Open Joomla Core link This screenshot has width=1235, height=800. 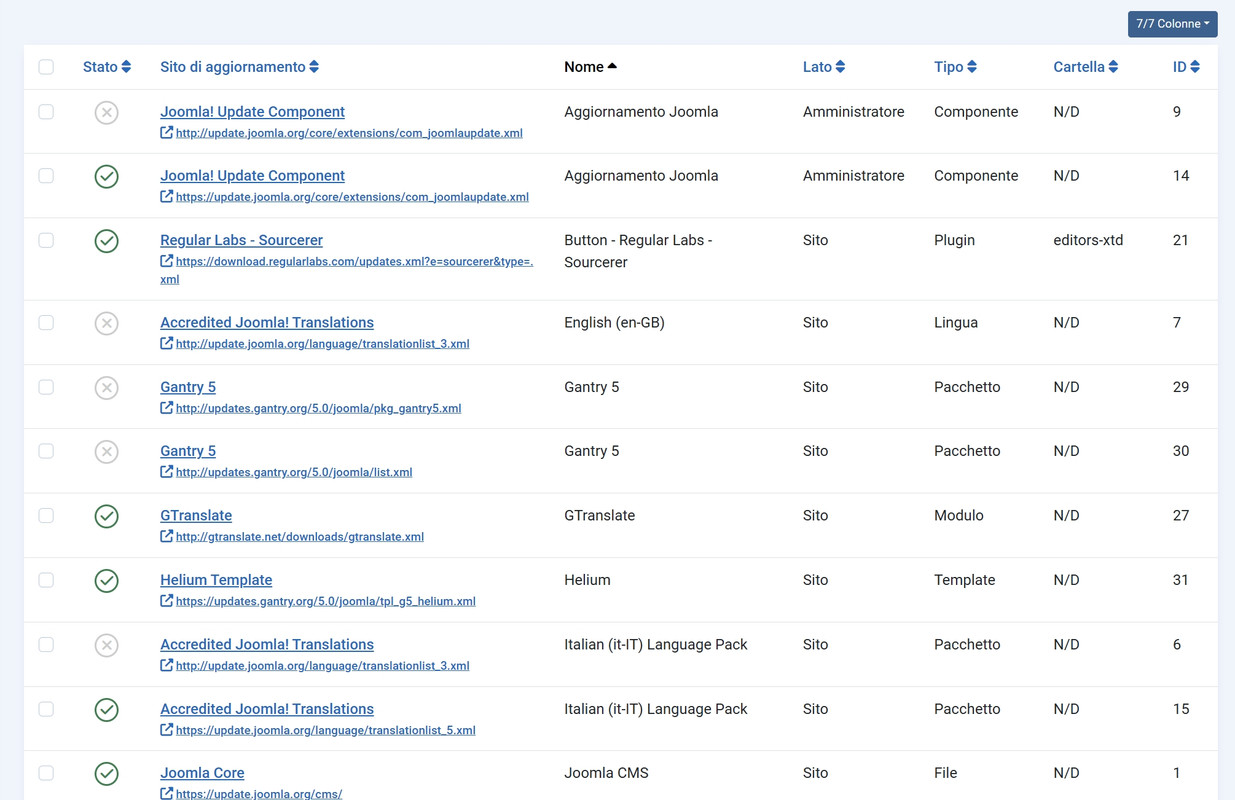coord(202,773)
